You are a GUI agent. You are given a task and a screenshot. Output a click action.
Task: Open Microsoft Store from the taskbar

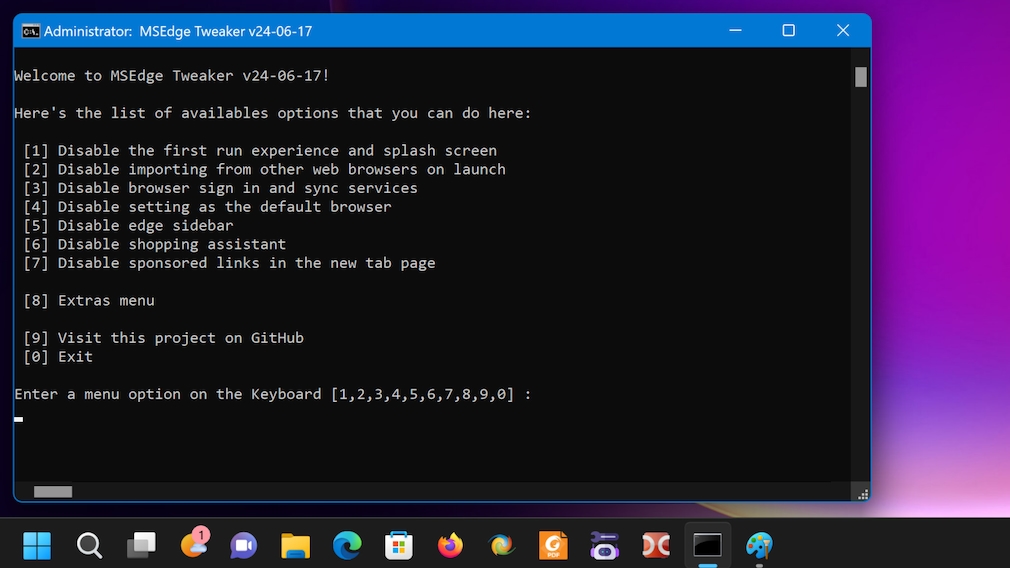399,546
